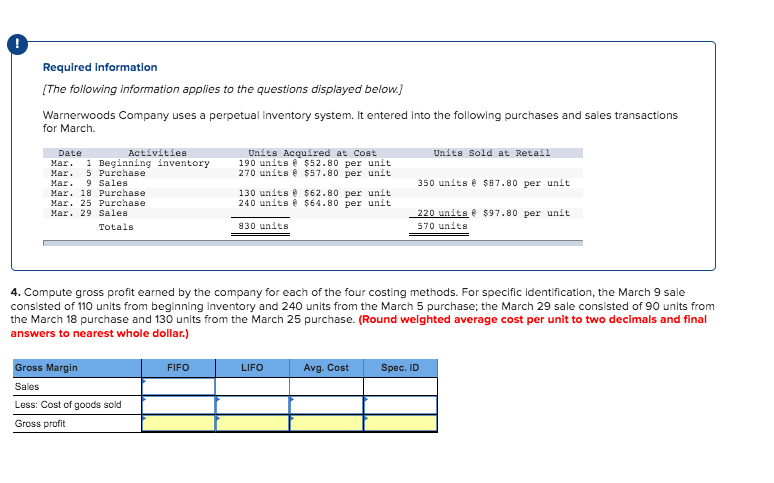Click the 'Date' column header
The height and width of the screenshot is (483, 774).
(x=70, y=153)
